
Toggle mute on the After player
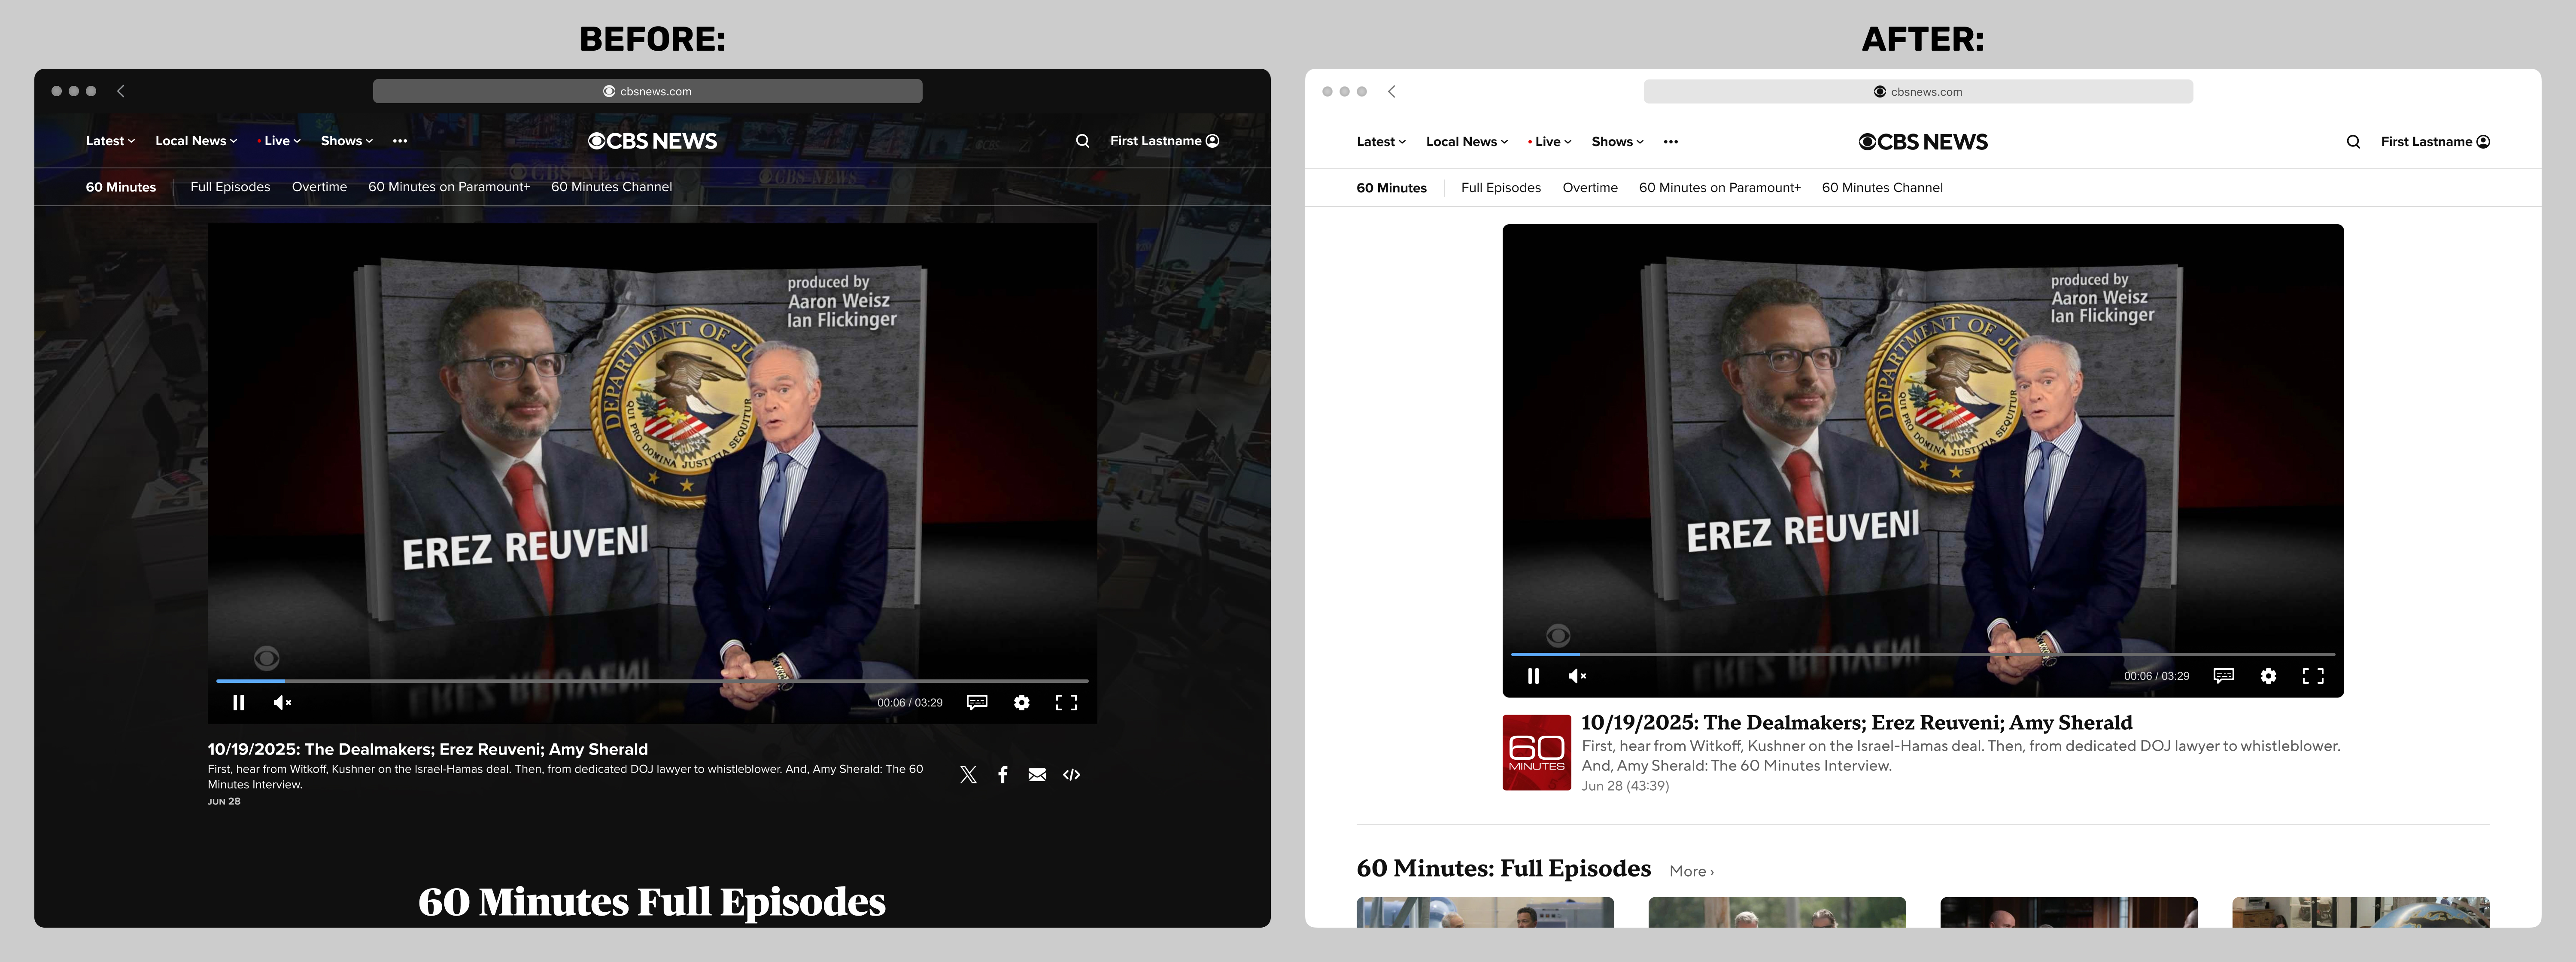click(x=1577, y=676)
